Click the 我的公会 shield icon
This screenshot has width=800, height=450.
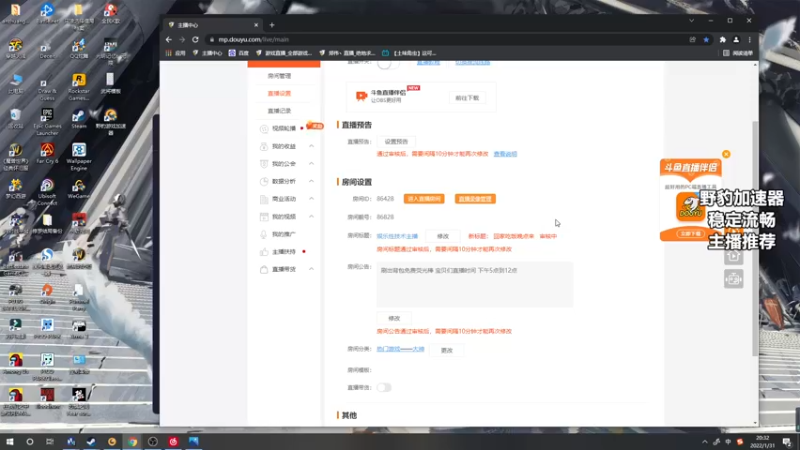[x=264, y=164]
